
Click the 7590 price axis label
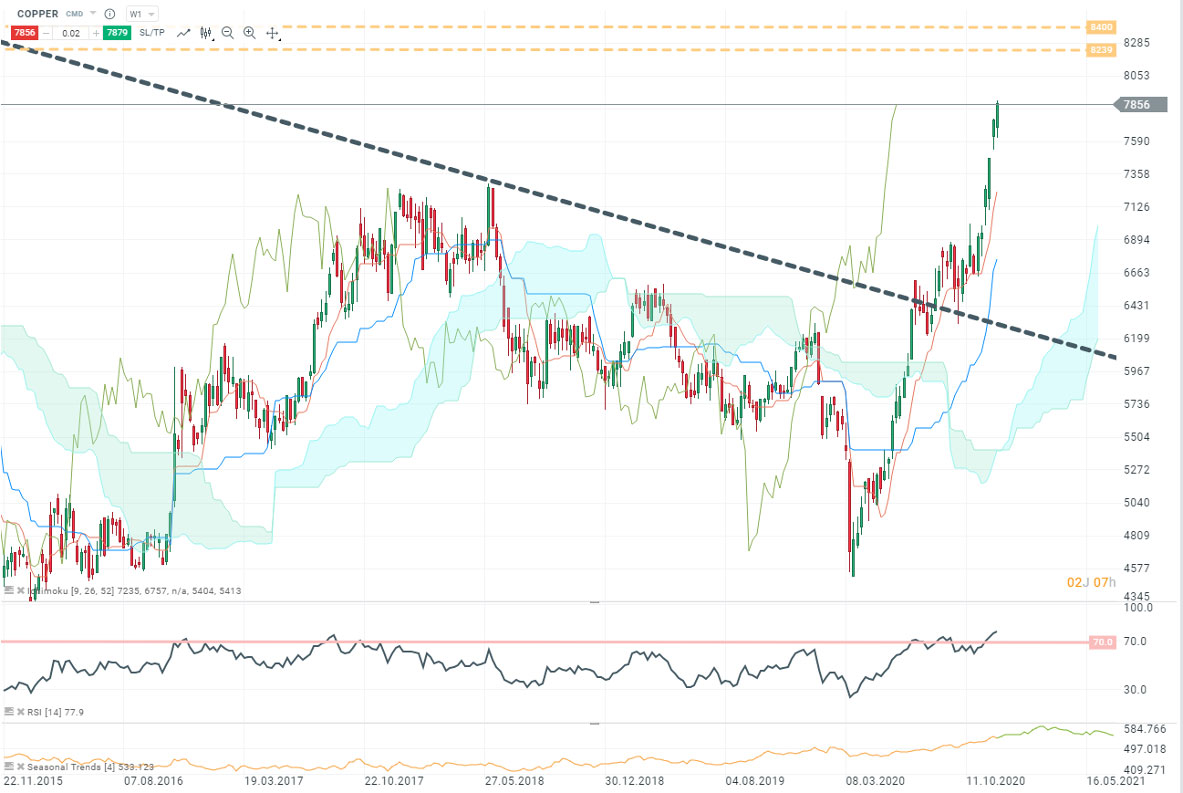point(1136,141)
